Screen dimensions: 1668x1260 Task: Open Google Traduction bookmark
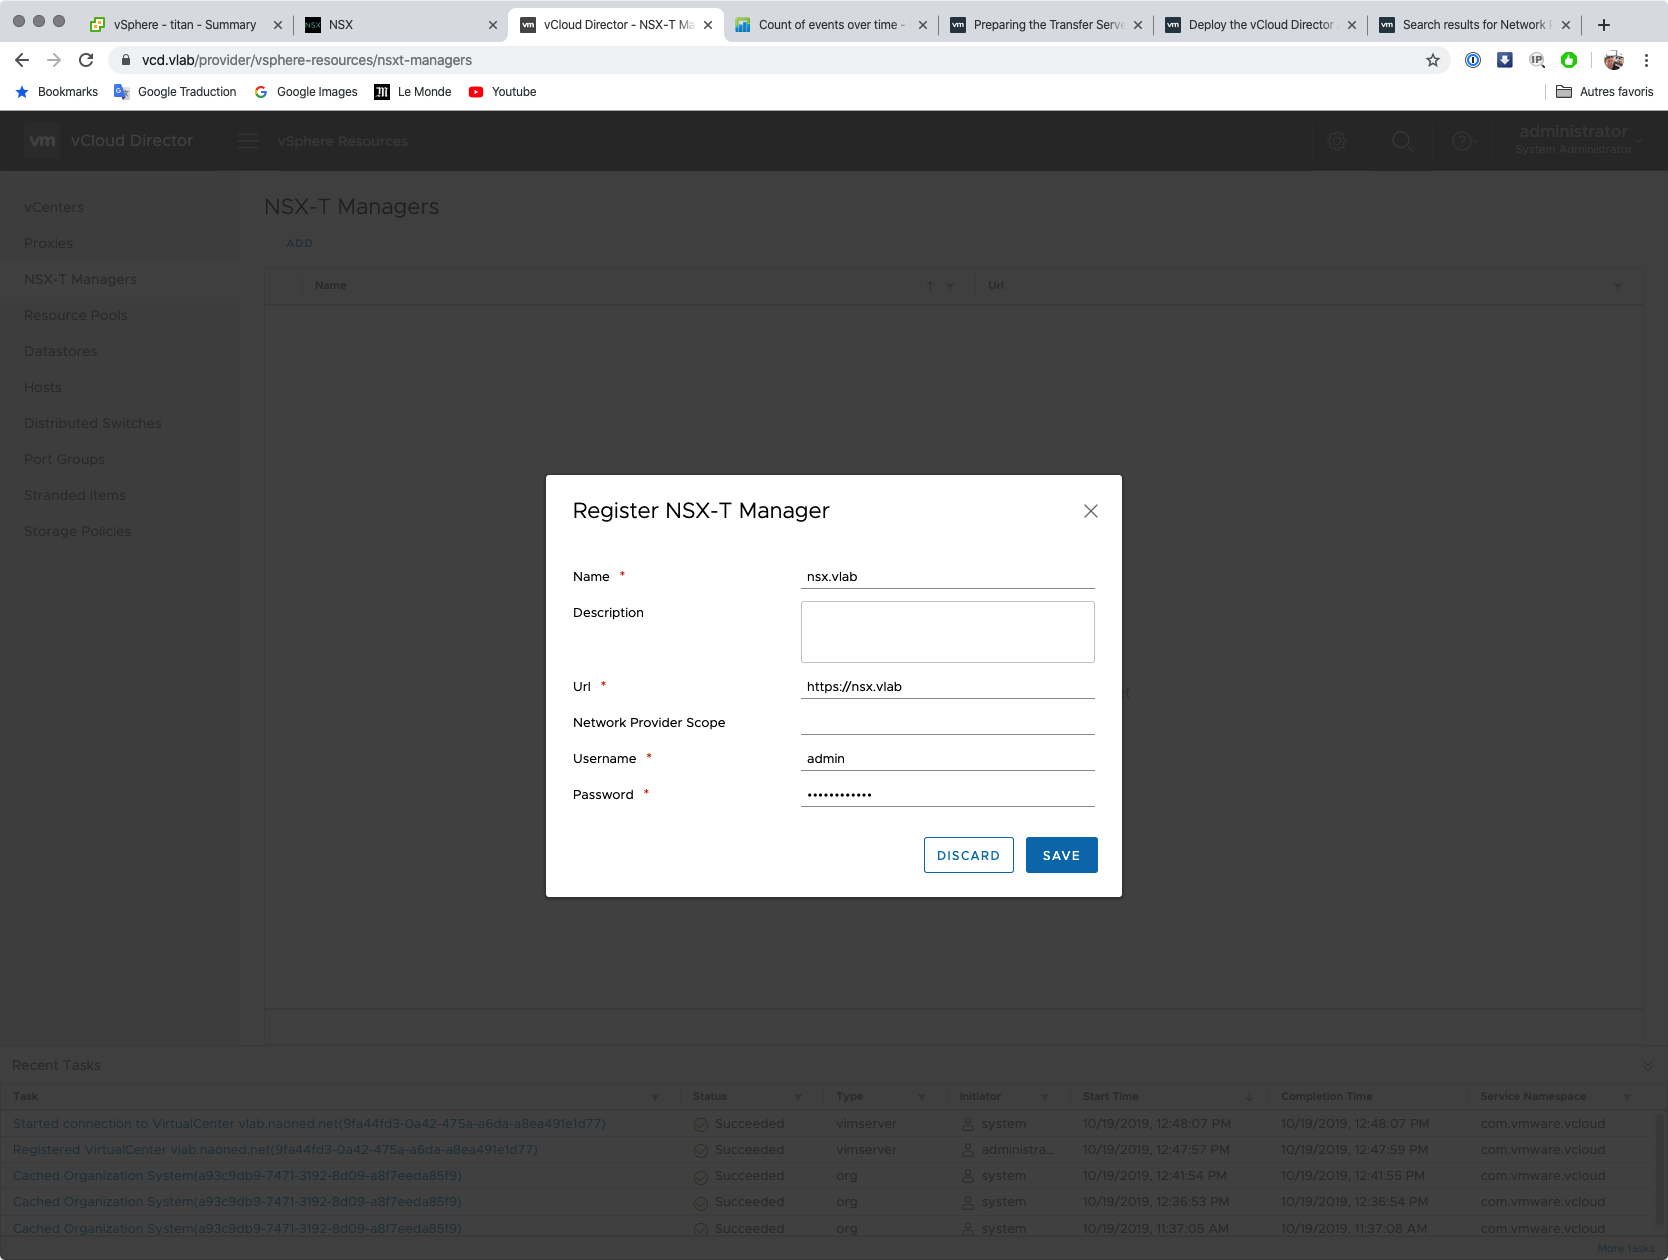pyautogui.click(x=176, y=92)
